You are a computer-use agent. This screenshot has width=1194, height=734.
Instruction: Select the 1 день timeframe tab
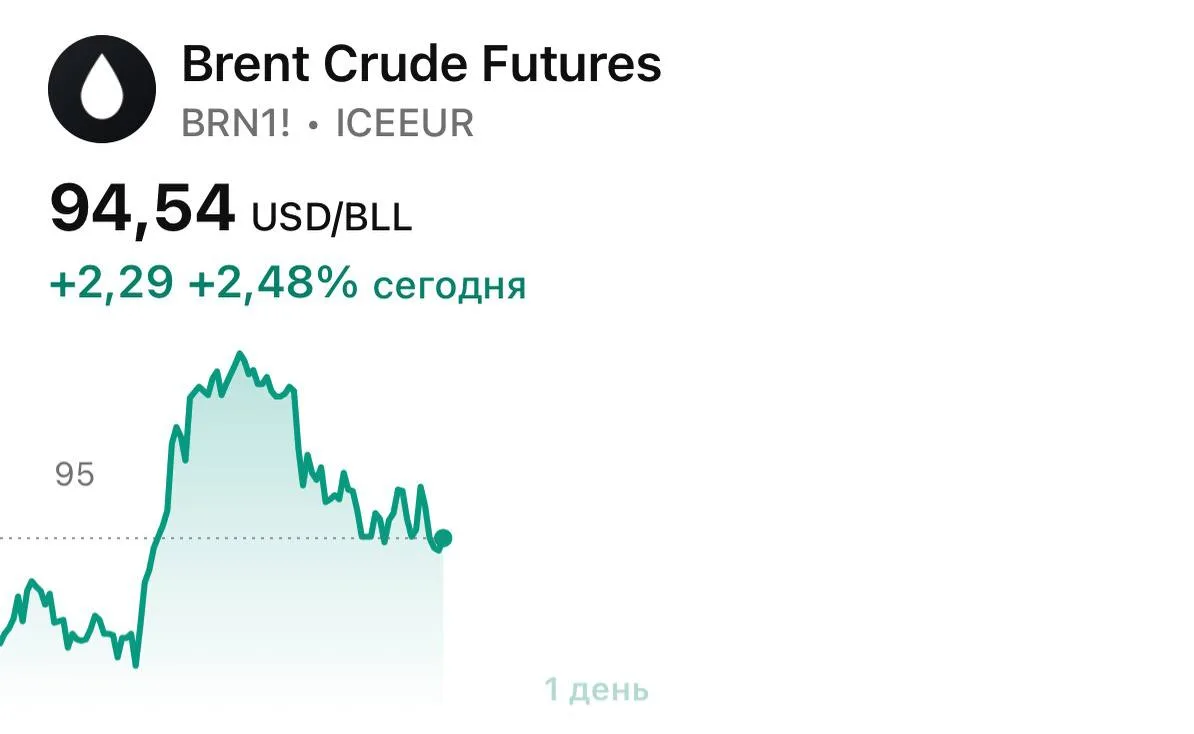tap(596, 690)
